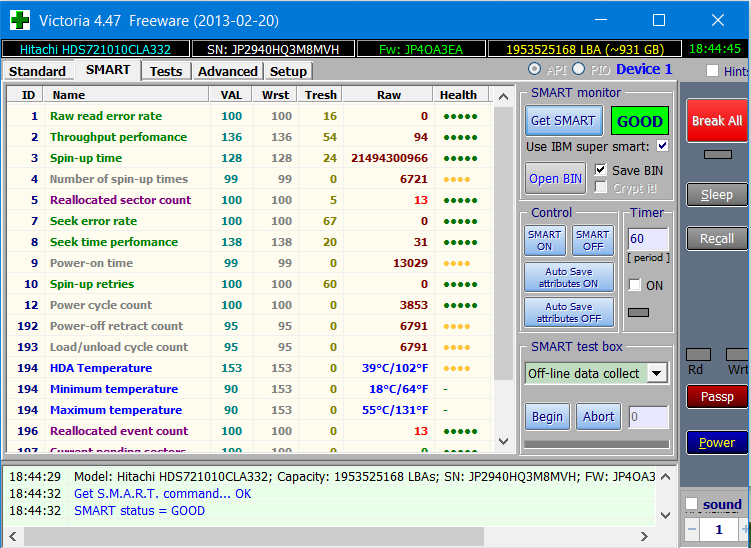The width and height of the screenshot is (751, 548).
Task: Click the Get SMART button
Action: coord(563,121)
